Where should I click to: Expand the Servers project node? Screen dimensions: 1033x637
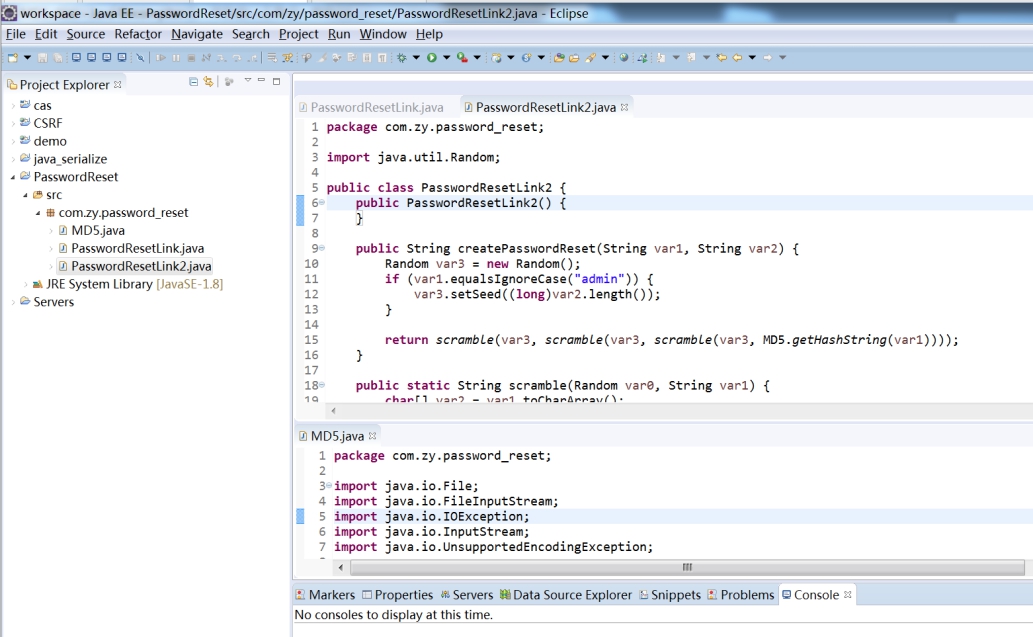point(13,302)
